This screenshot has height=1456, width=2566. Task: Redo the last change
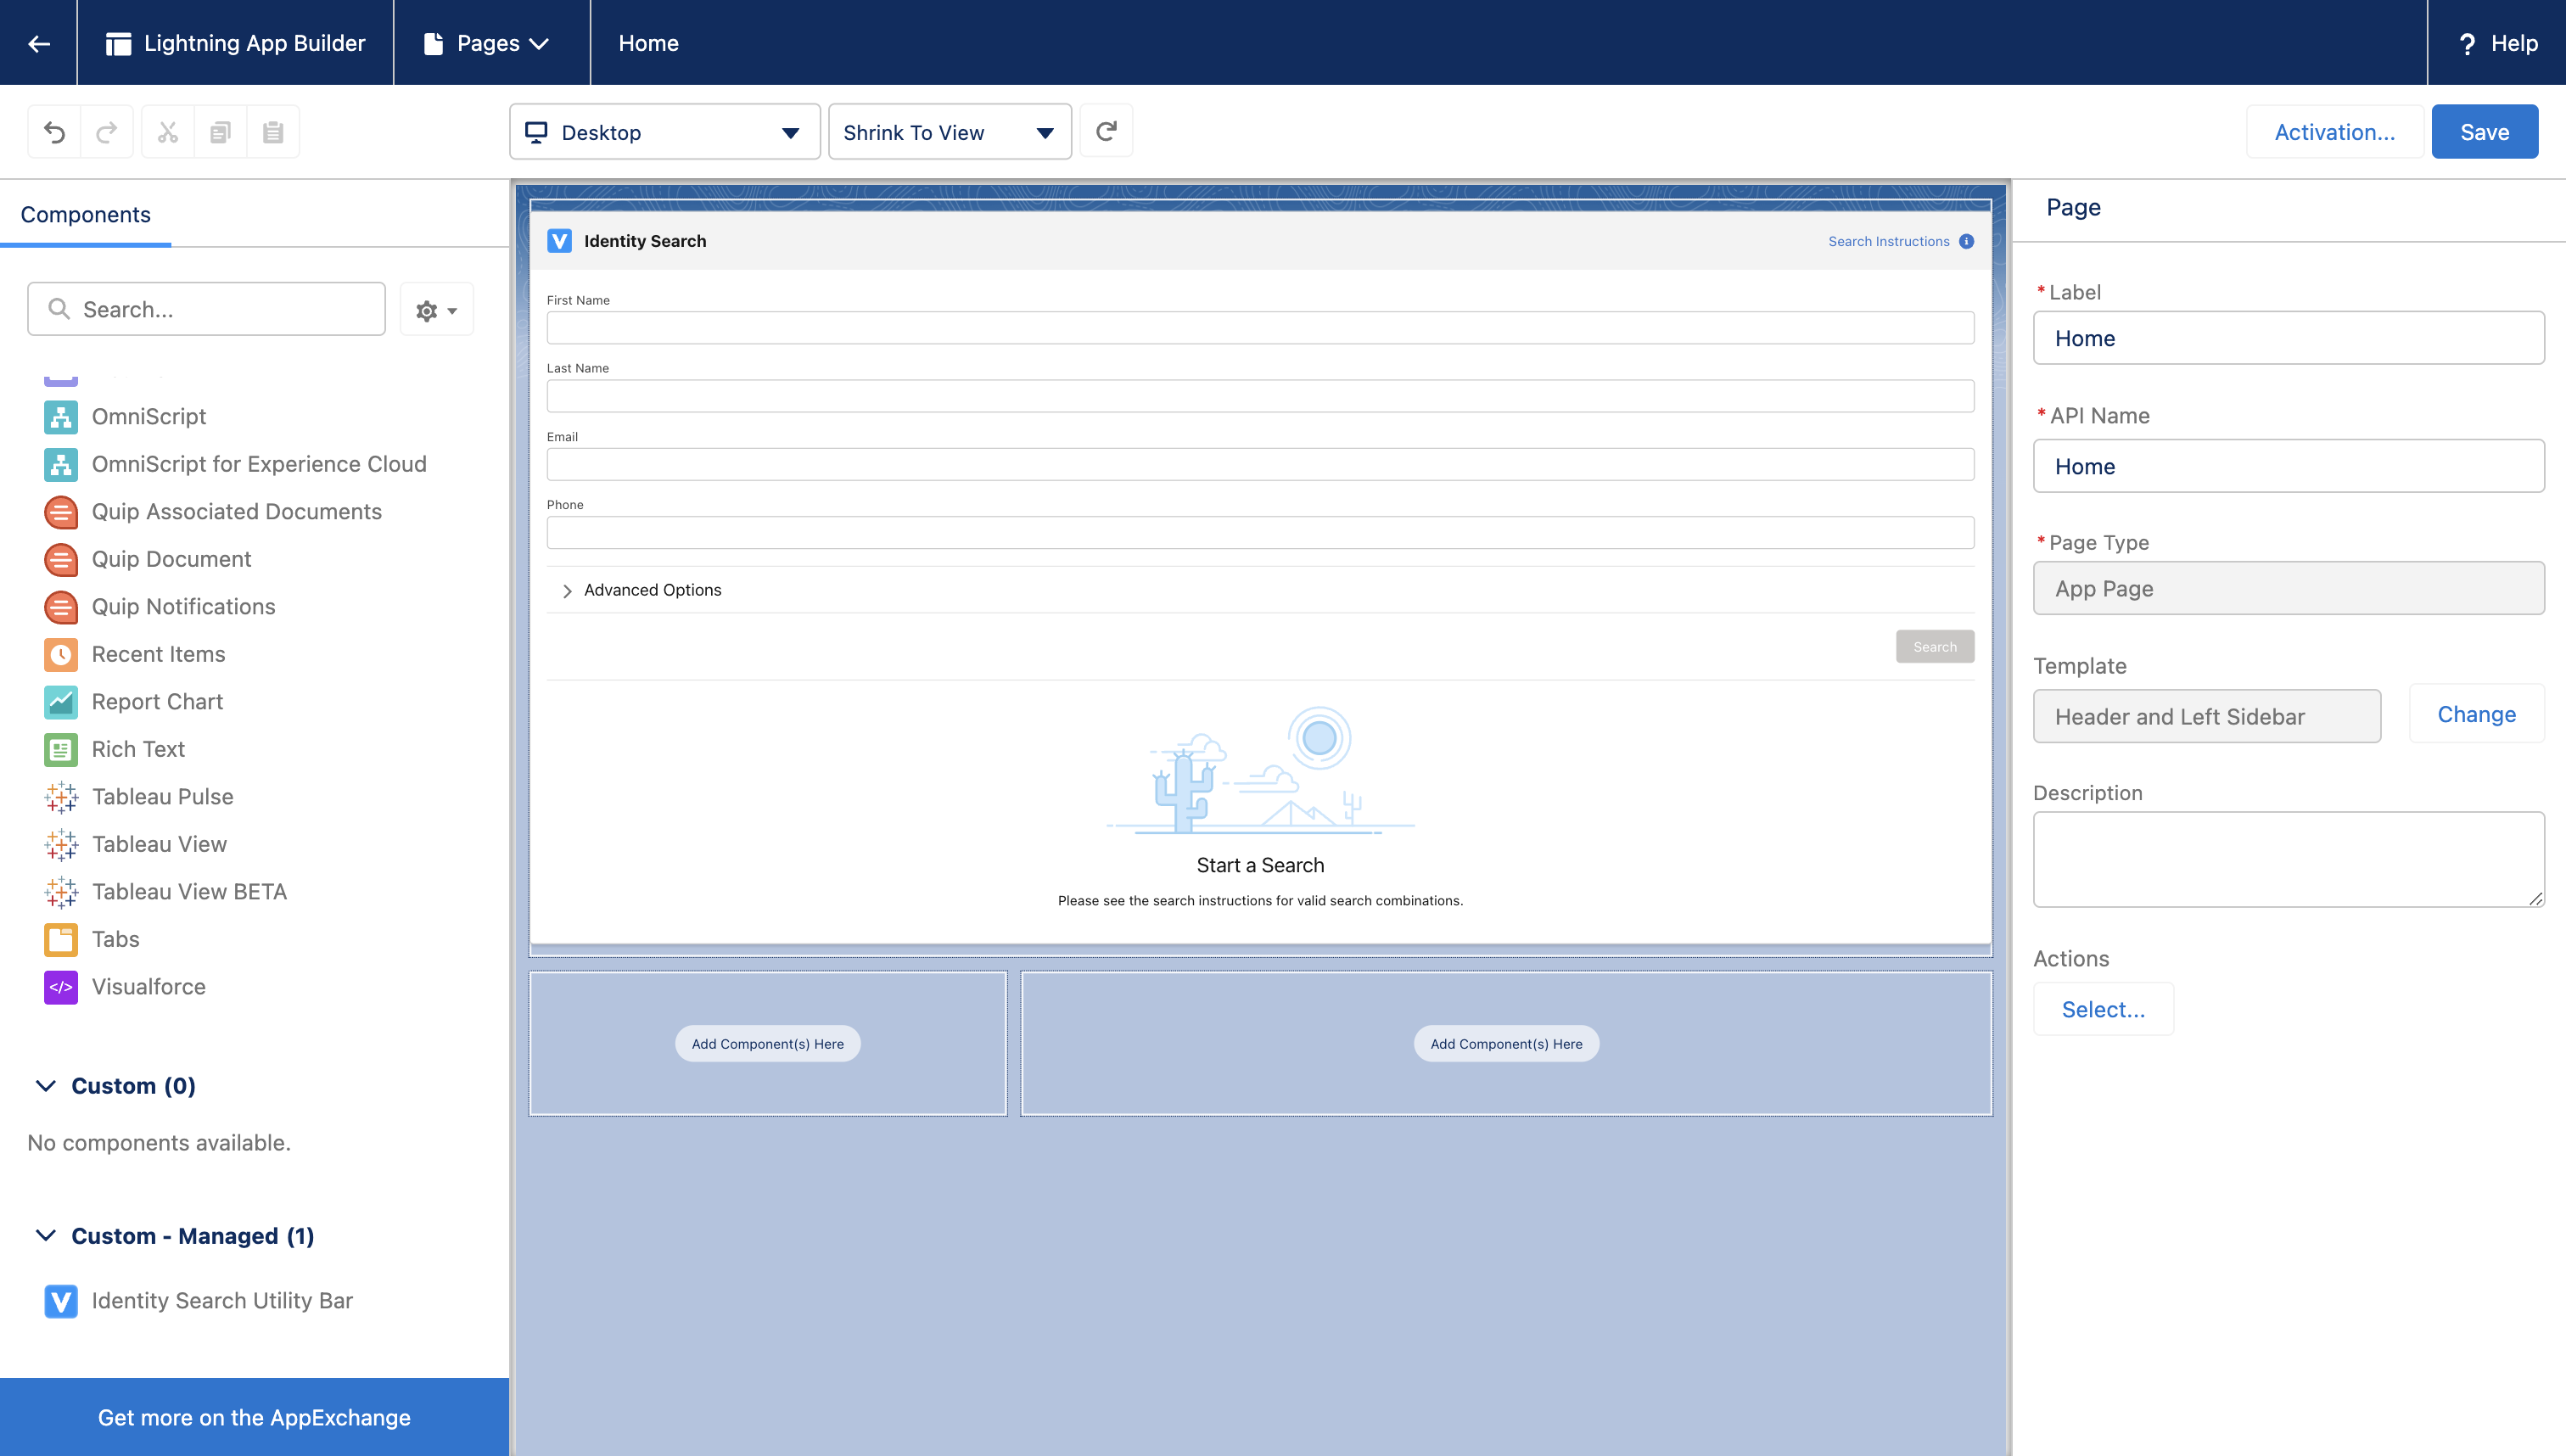click(106, 131)
